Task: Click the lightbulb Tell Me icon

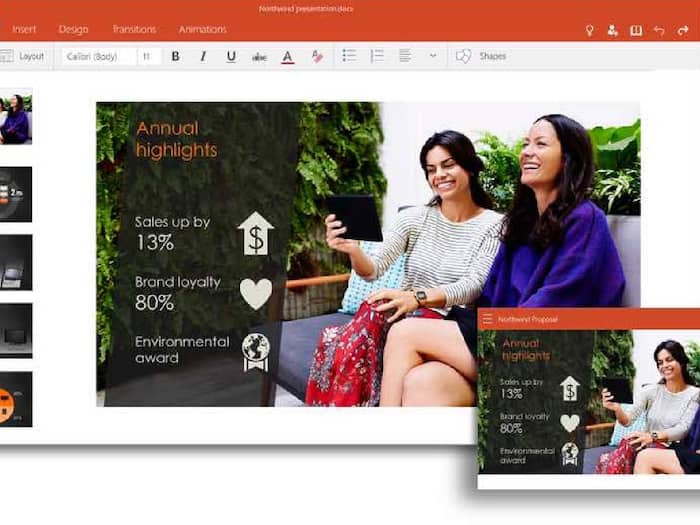Action: (589, 30)
